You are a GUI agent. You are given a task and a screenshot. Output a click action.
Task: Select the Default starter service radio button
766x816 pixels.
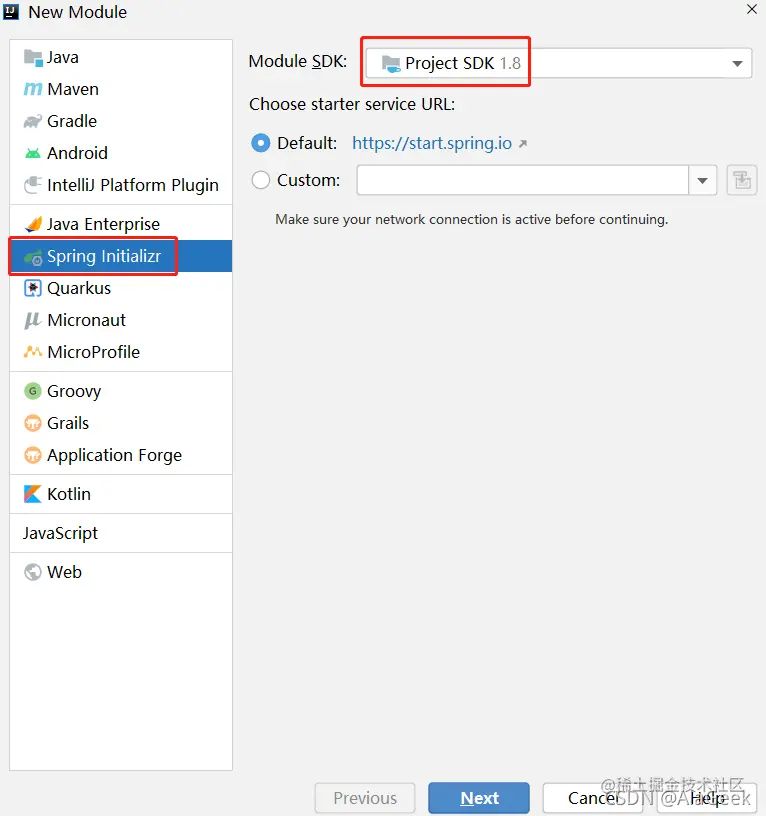click(x=261, y=143)
